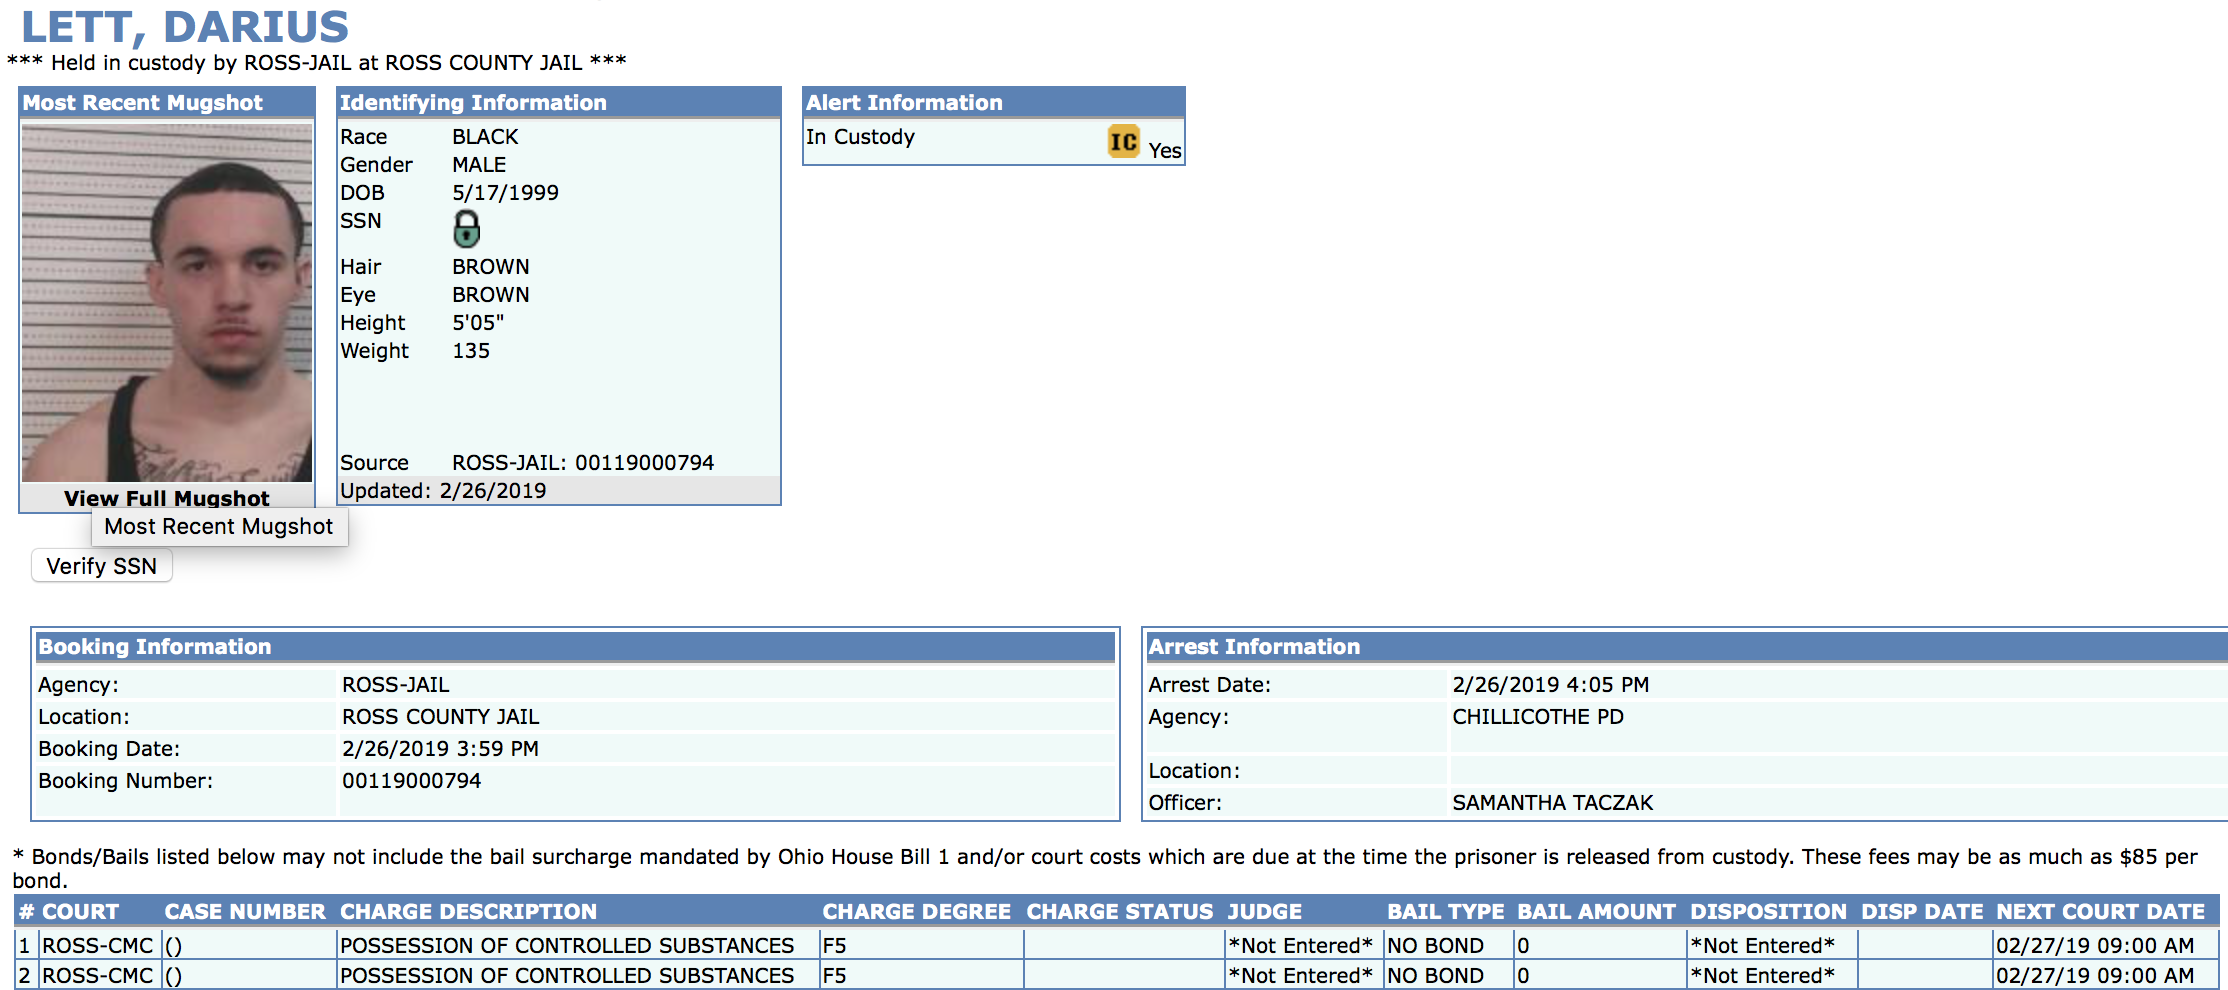Viewport: 2228px width, 990px height.
Task: Click the most recent mugshot photo
Action: pos(167,303)
